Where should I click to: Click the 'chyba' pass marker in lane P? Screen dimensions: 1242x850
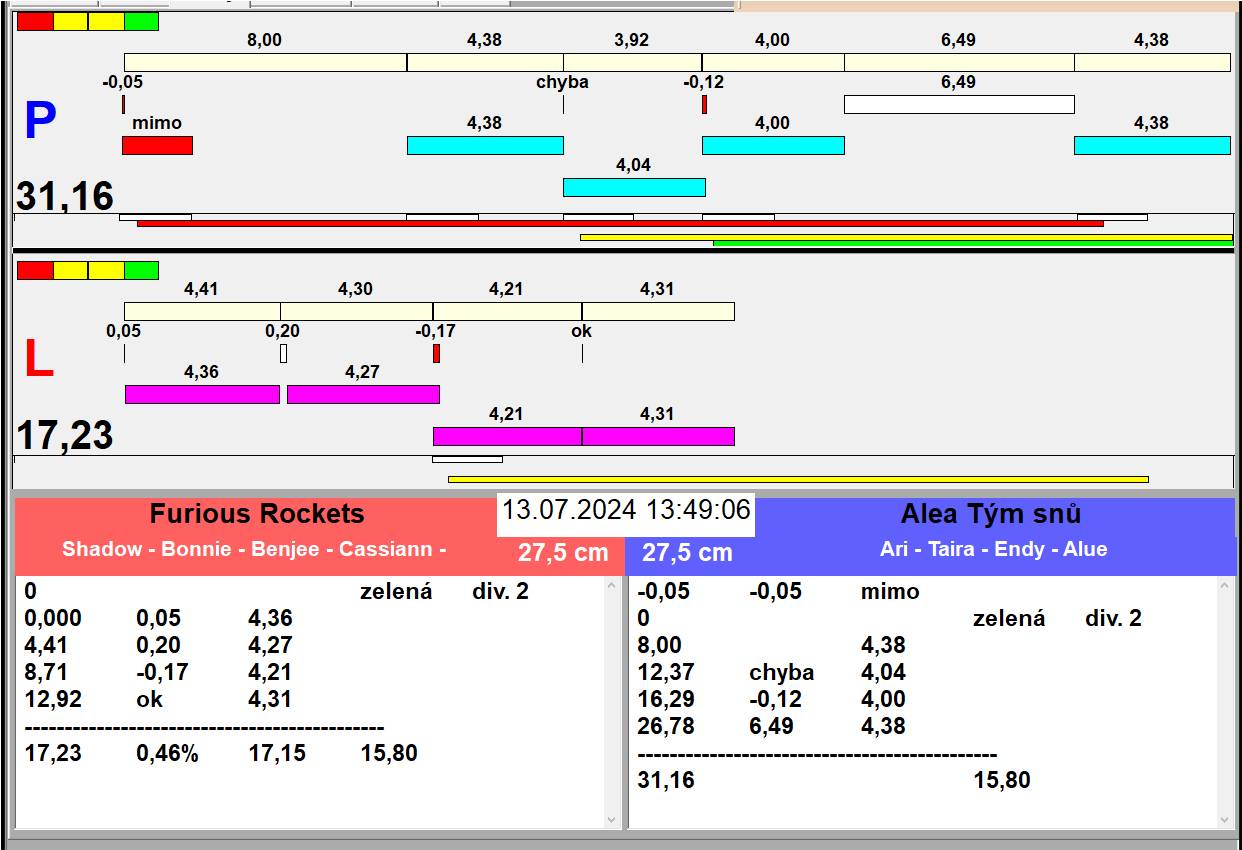click(x=563, y=104)
